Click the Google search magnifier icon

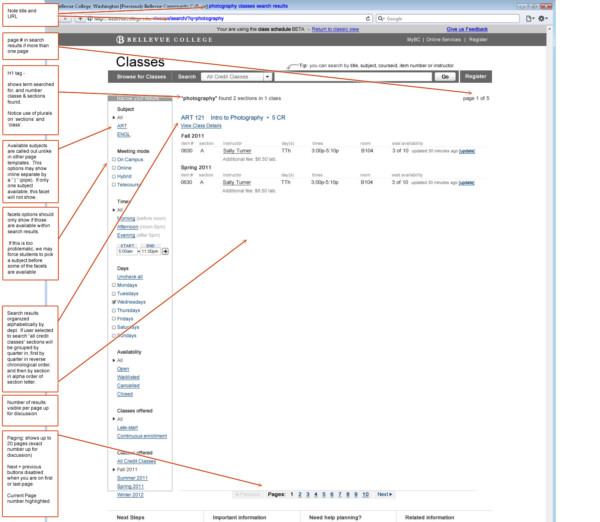pos(381,18)
